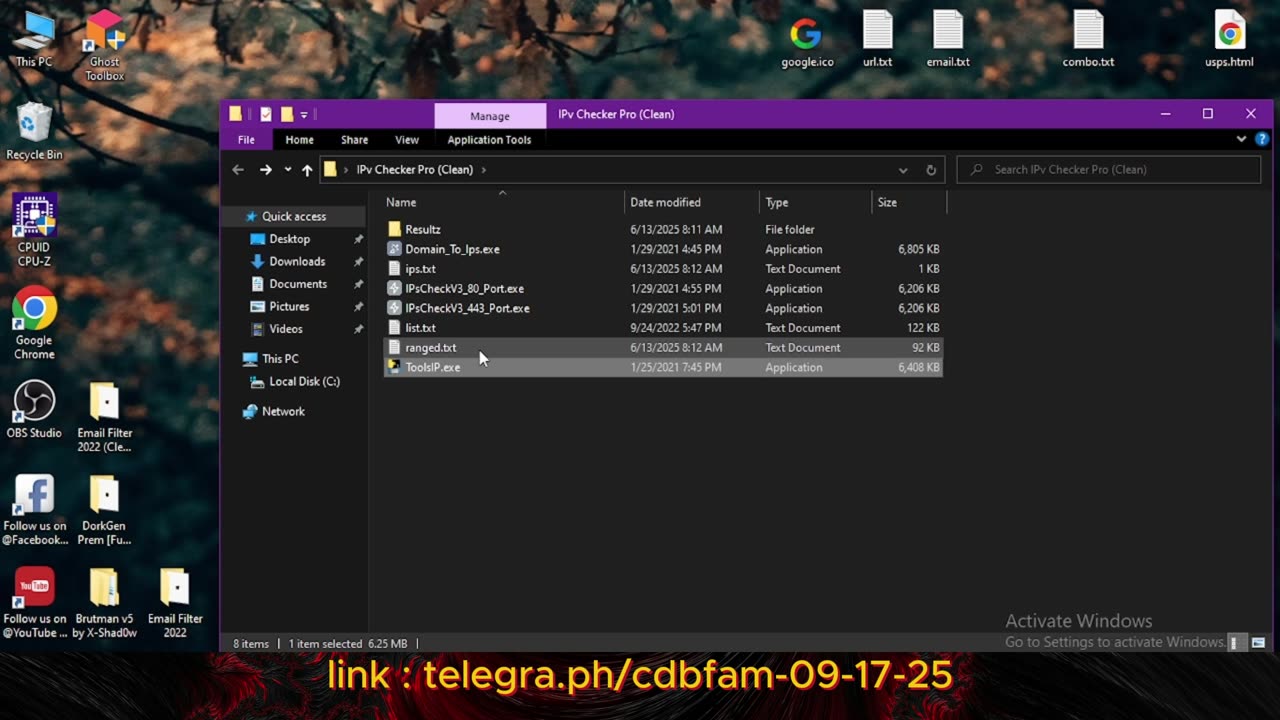Click the Search IPv Checker Pro field

click(x=1109, y=170)
